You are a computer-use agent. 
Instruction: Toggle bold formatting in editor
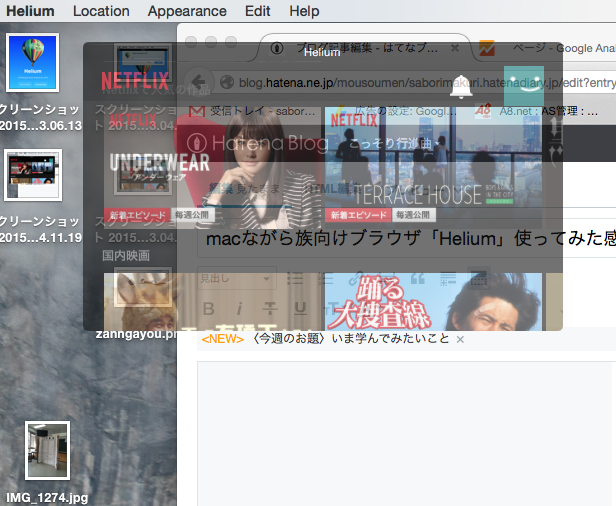click(209, 309)
